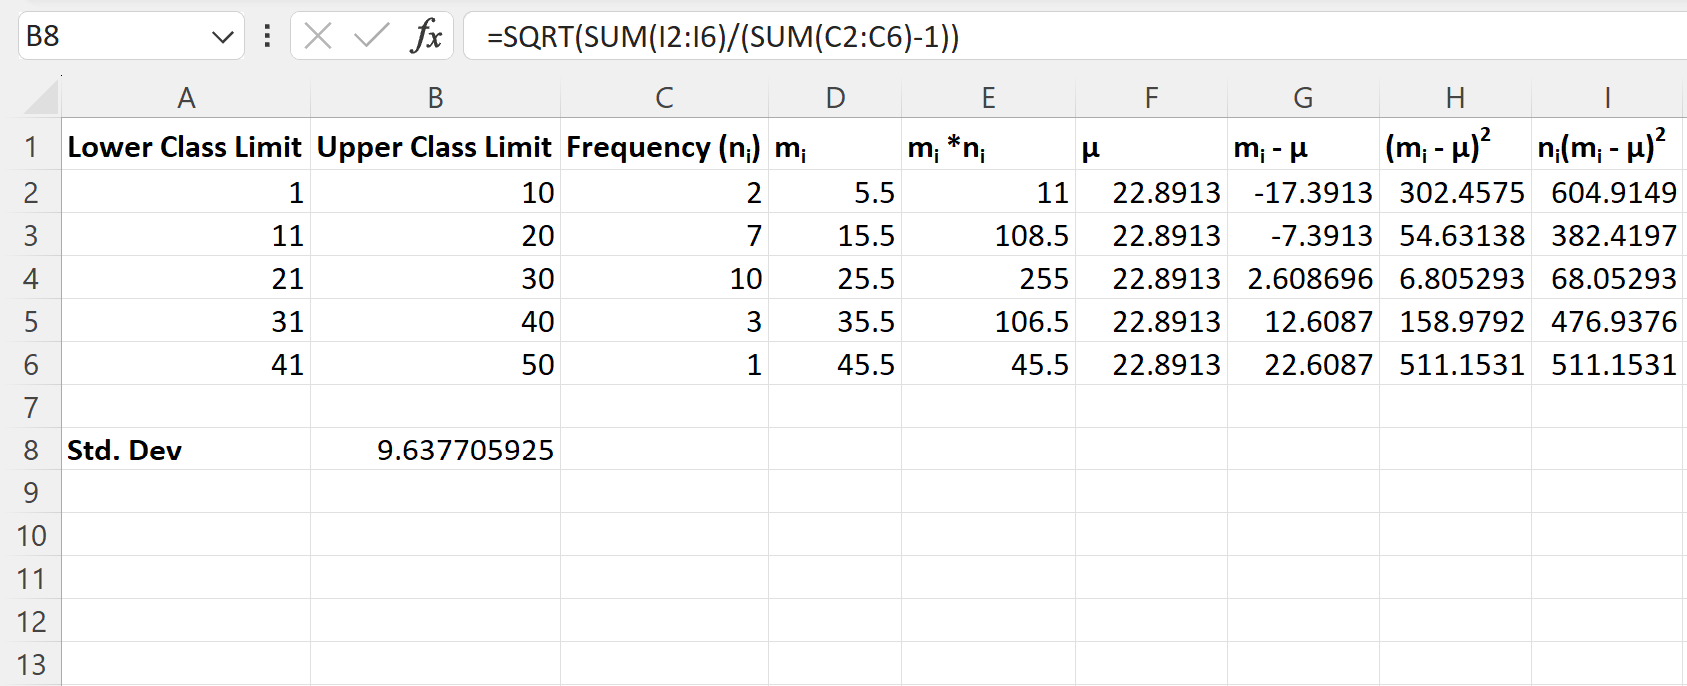The image size is (1687, 686).
Task: Click the upper limit cell with value 30
Action: 435,278
